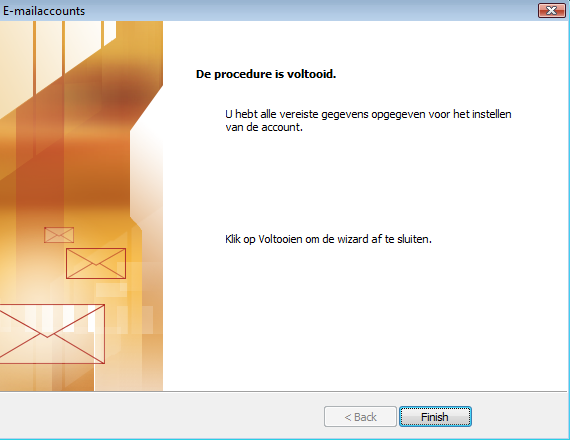Click the greyed-out Back button
This screenshot has width=570, height=440.
pos(360,417)
